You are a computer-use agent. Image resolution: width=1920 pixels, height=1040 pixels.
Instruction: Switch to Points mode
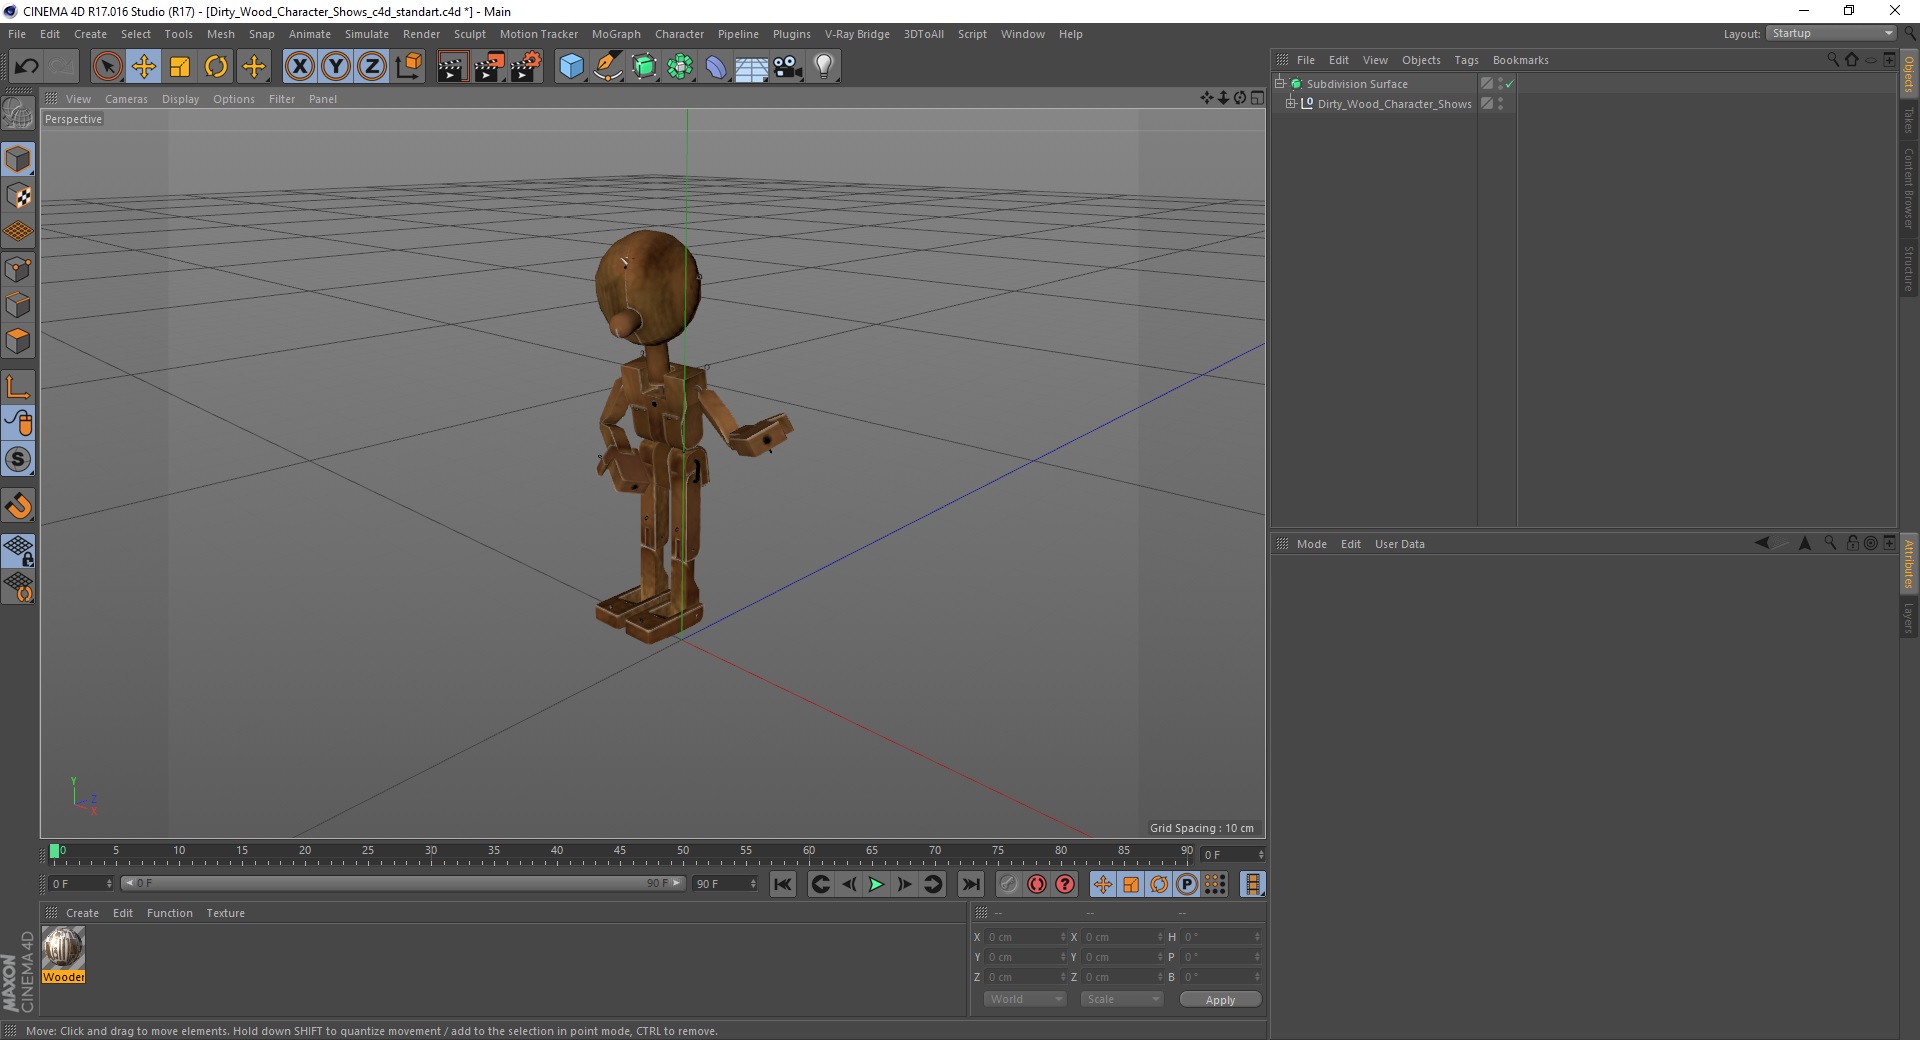pyautogui.click(x=18, y=269)
